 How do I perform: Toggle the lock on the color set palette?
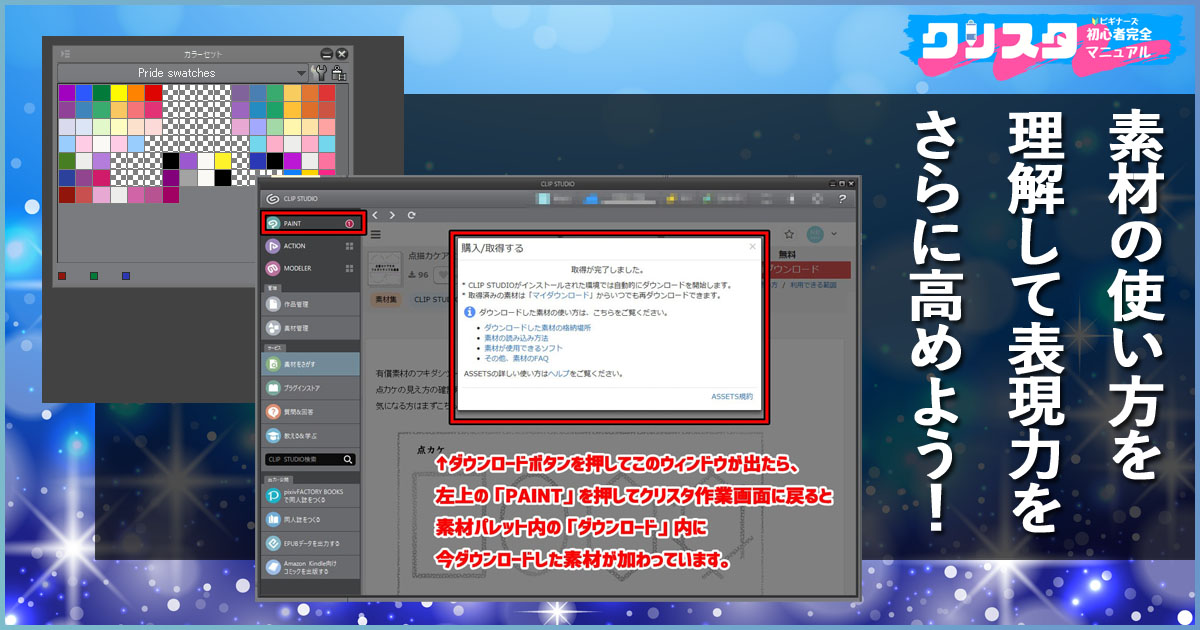click(340, 73)
